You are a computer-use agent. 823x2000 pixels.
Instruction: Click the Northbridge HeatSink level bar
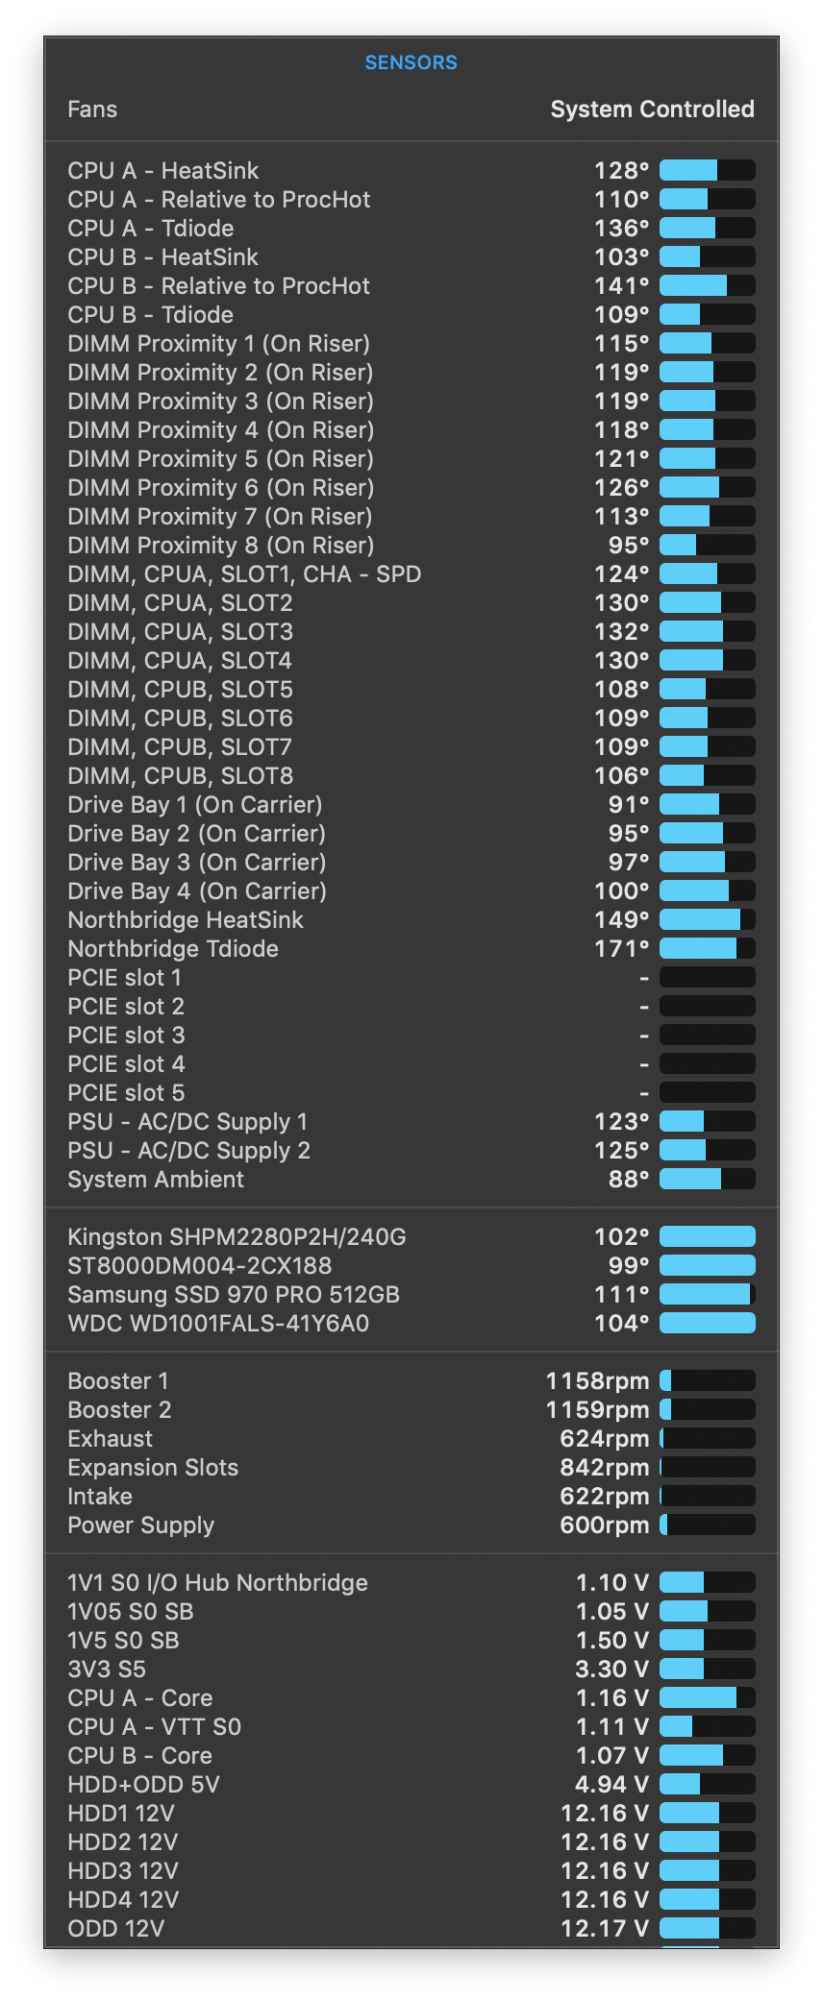pos(707,920)
